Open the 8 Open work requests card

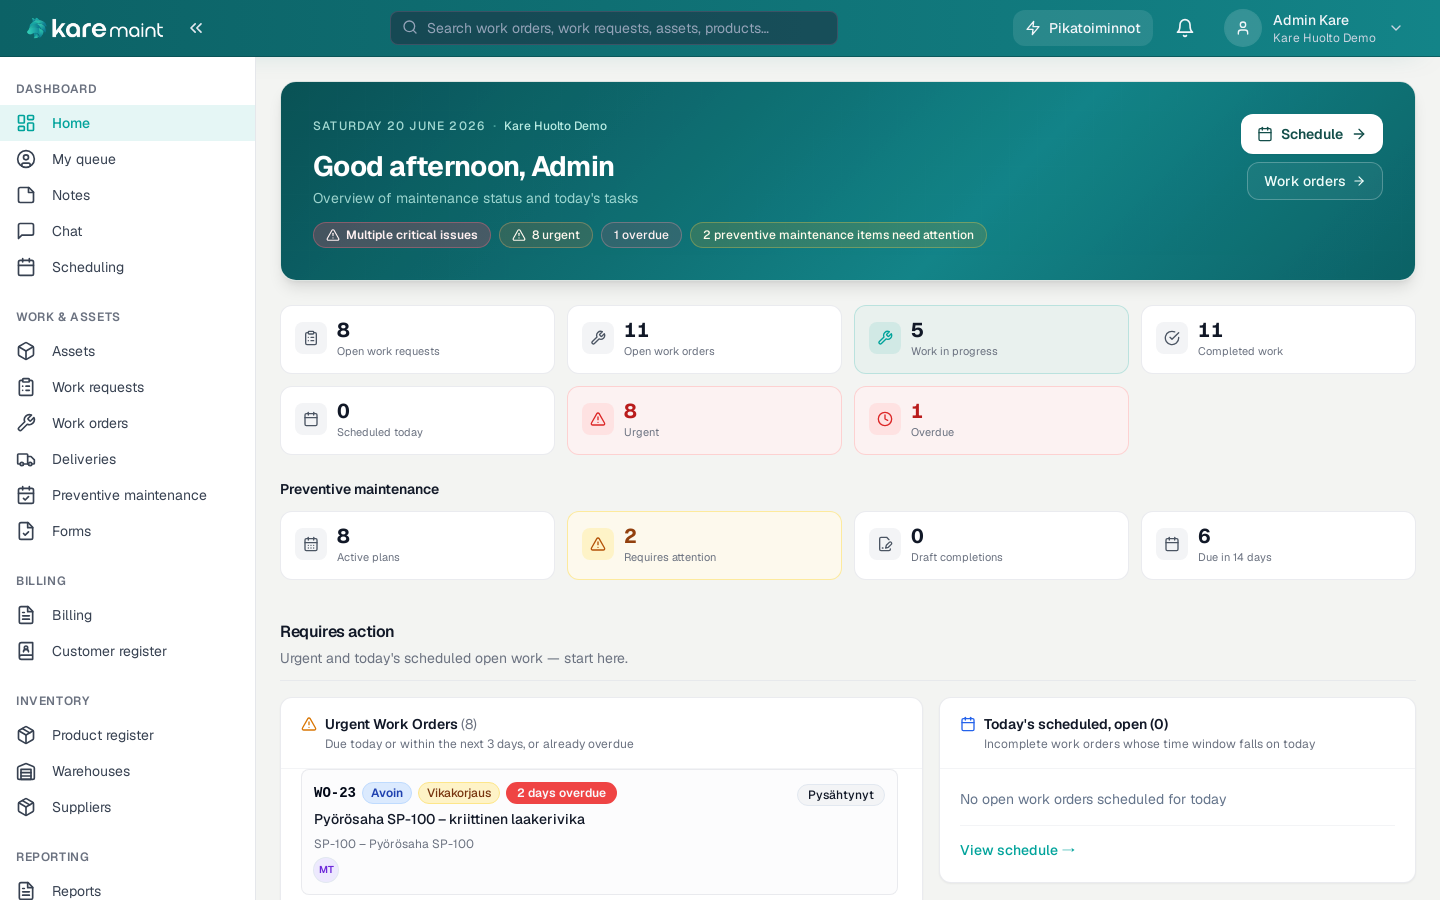(417, 339)
